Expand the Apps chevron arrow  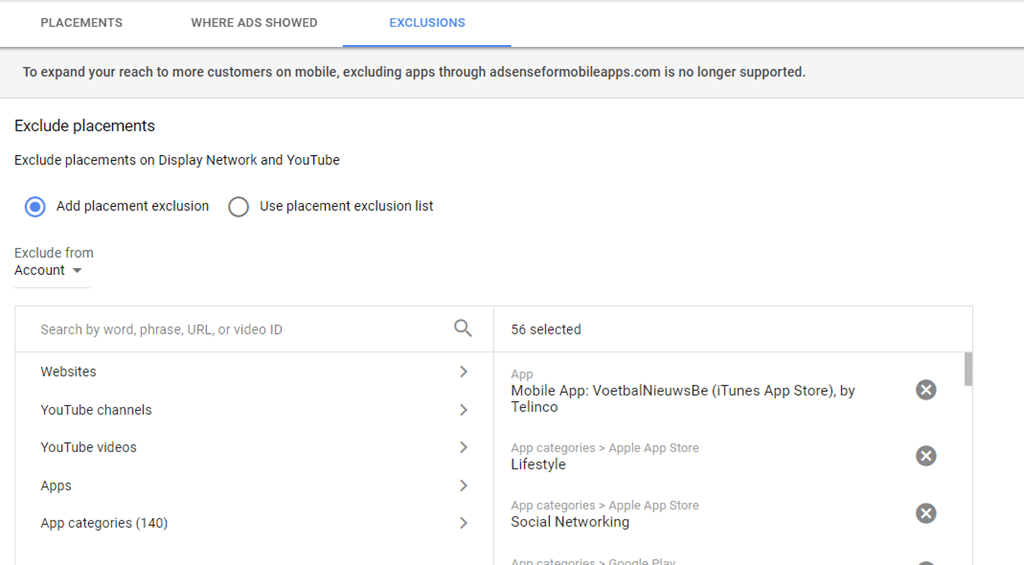coord(463,485)
